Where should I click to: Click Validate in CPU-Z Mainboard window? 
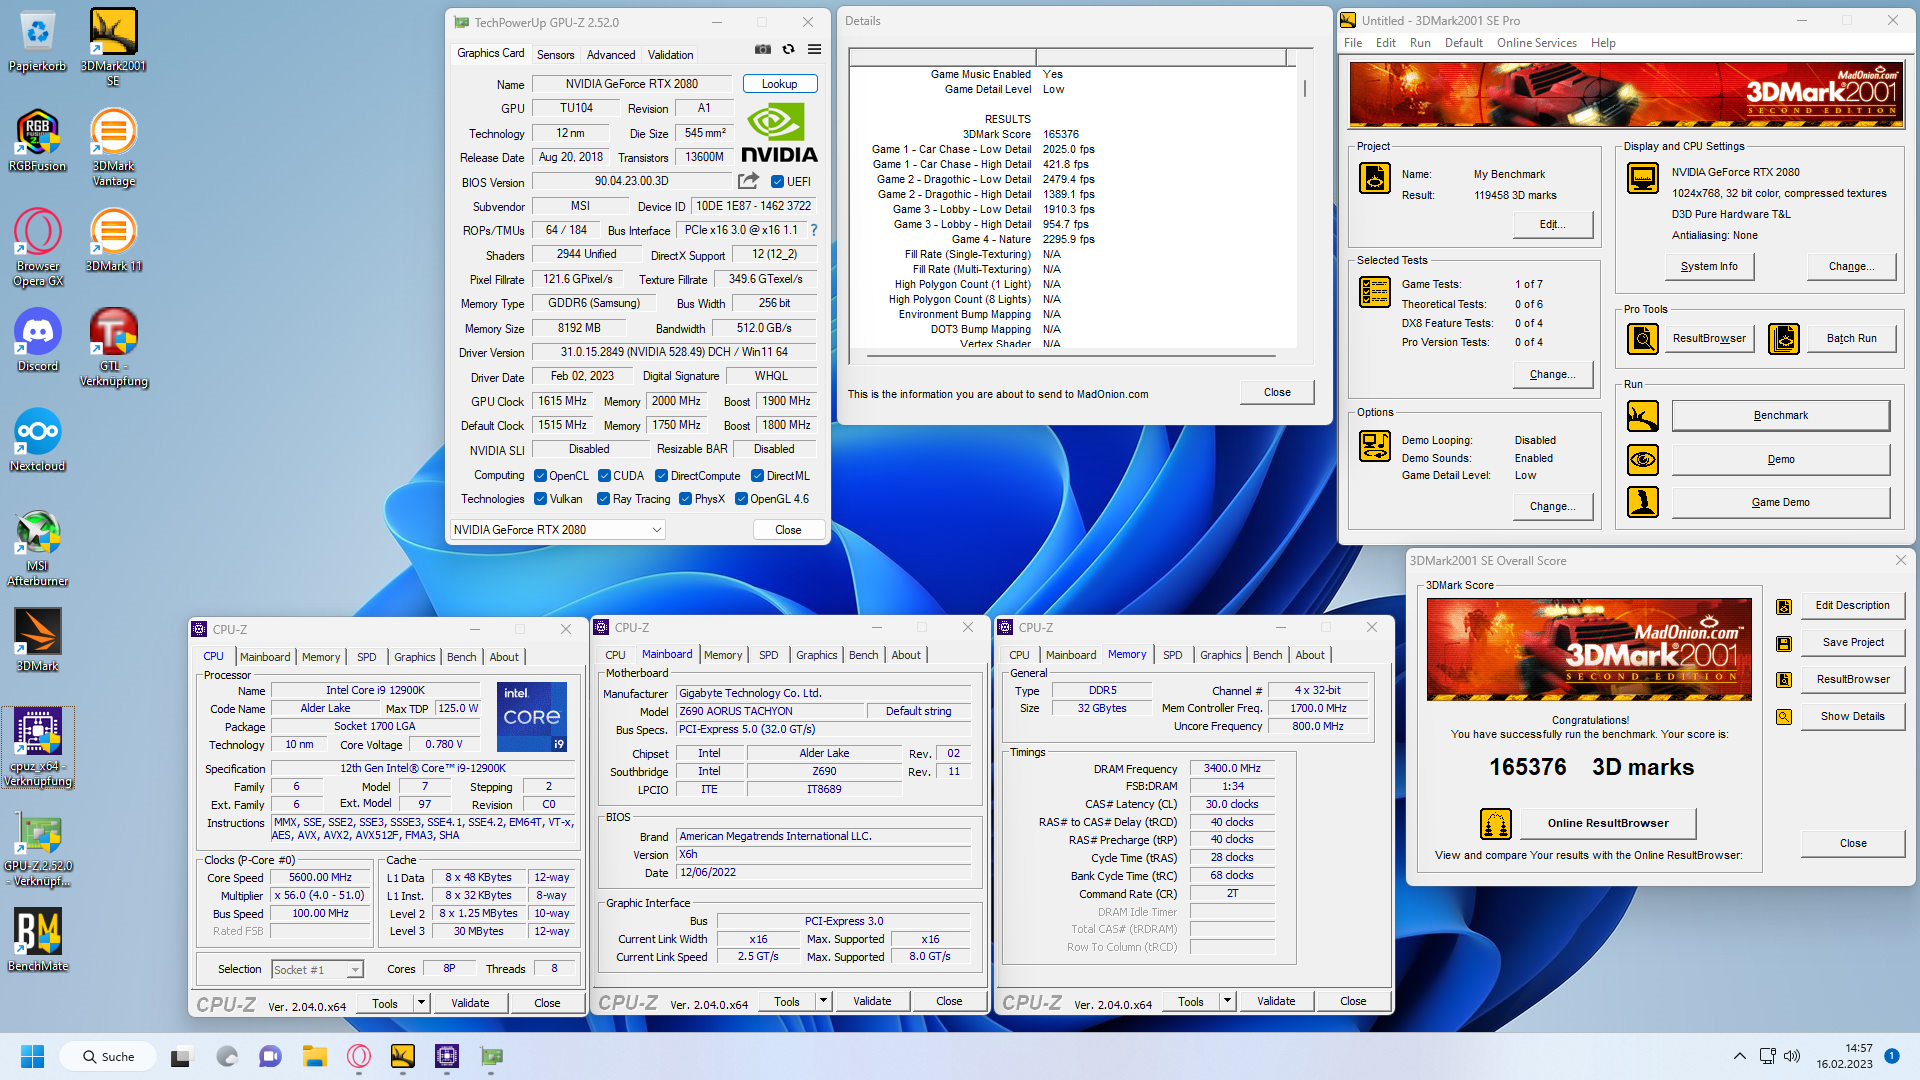[x=872, y=1001]
